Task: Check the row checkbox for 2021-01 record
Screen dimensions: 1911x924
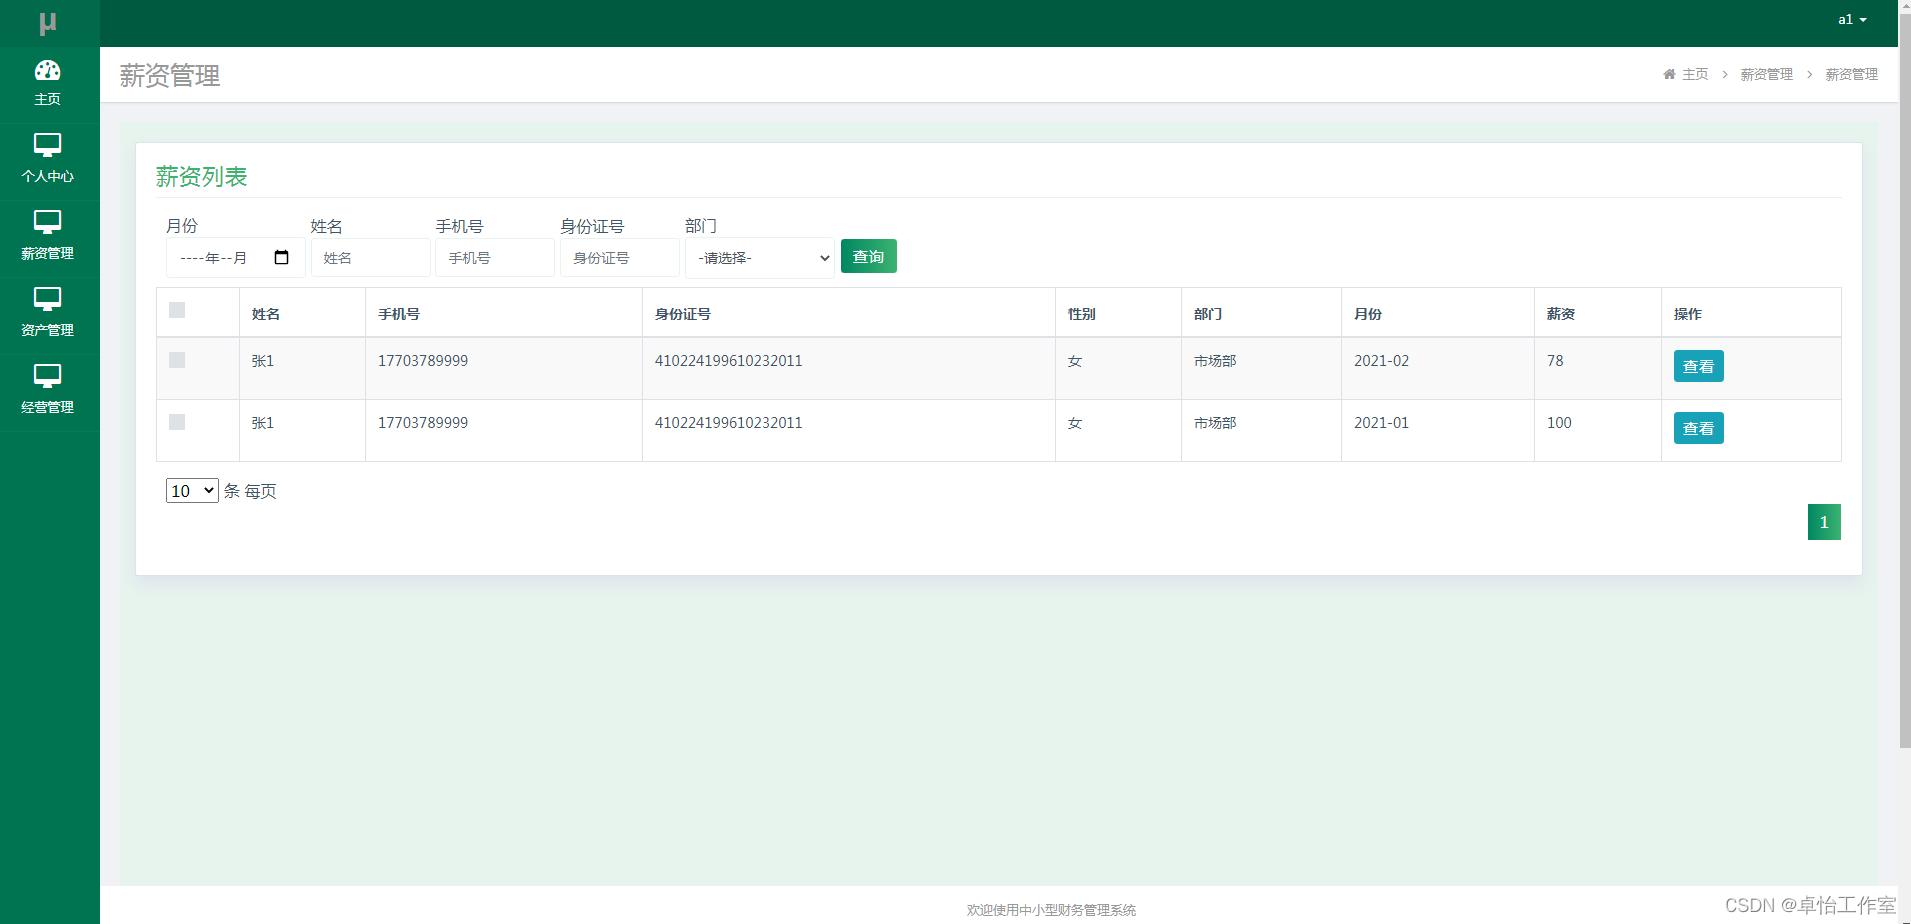Action: tap(177, 422)
